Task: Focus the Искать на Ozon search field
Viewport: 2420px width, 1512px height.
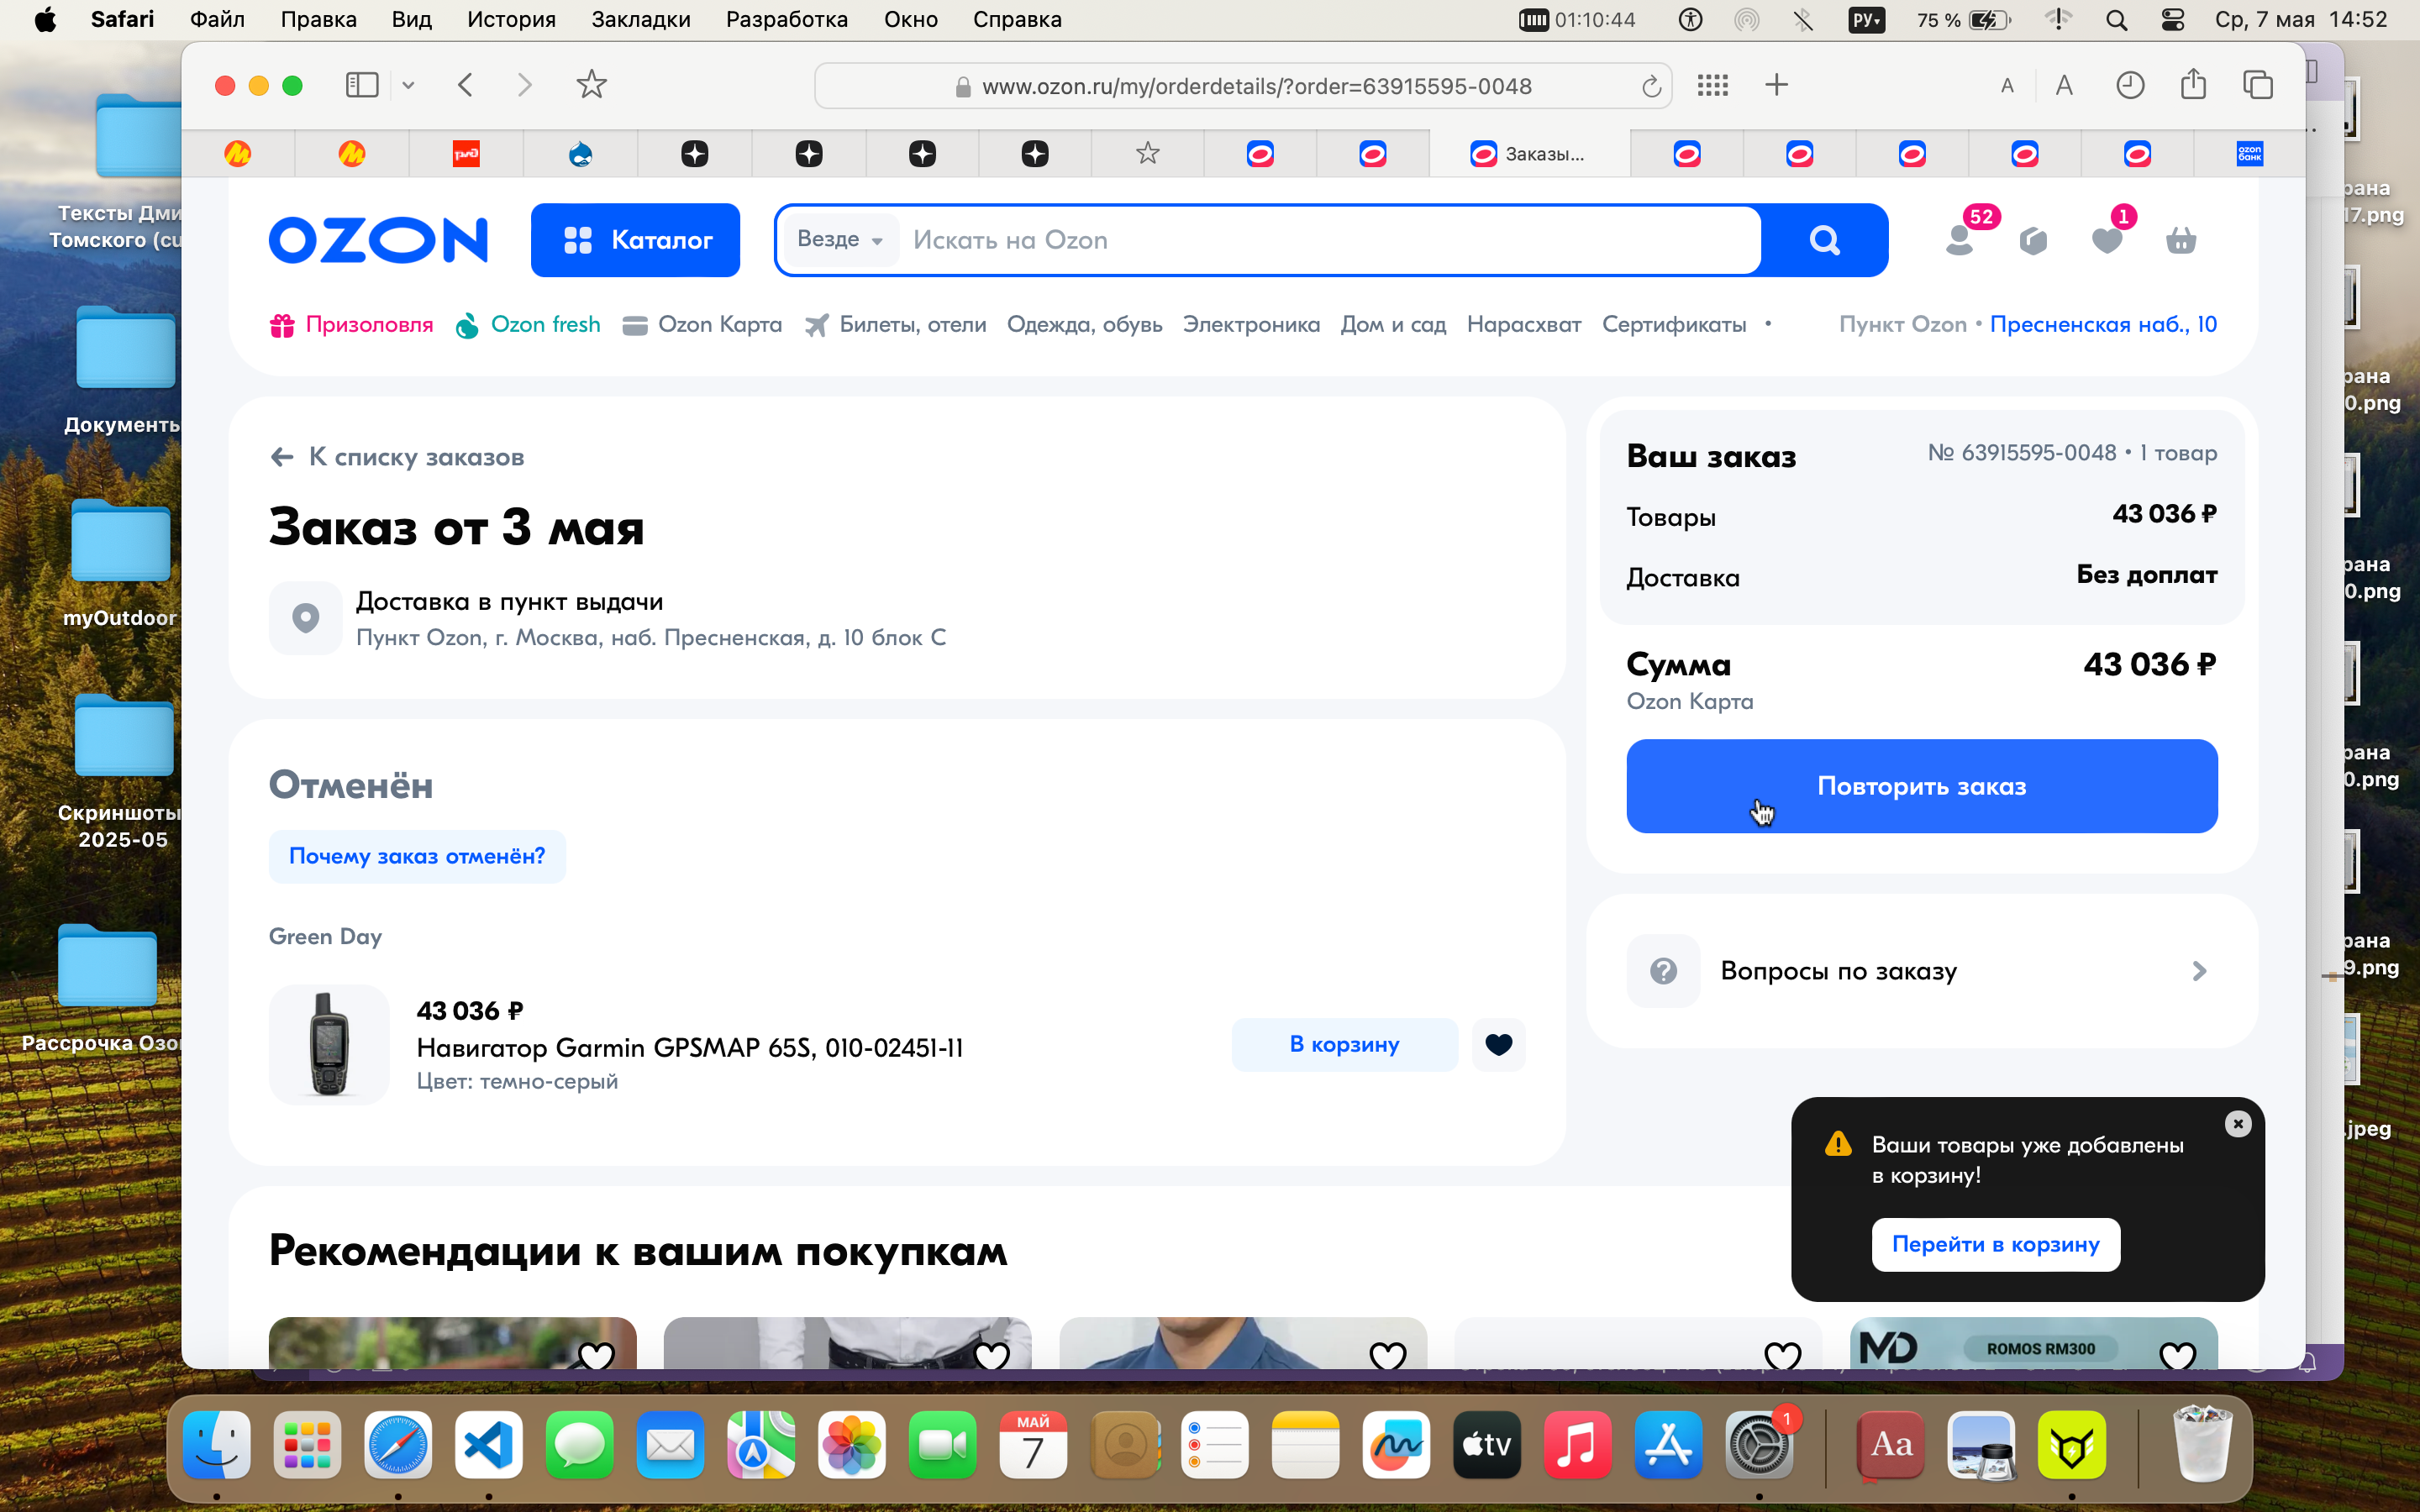Action: (1330, 240)
